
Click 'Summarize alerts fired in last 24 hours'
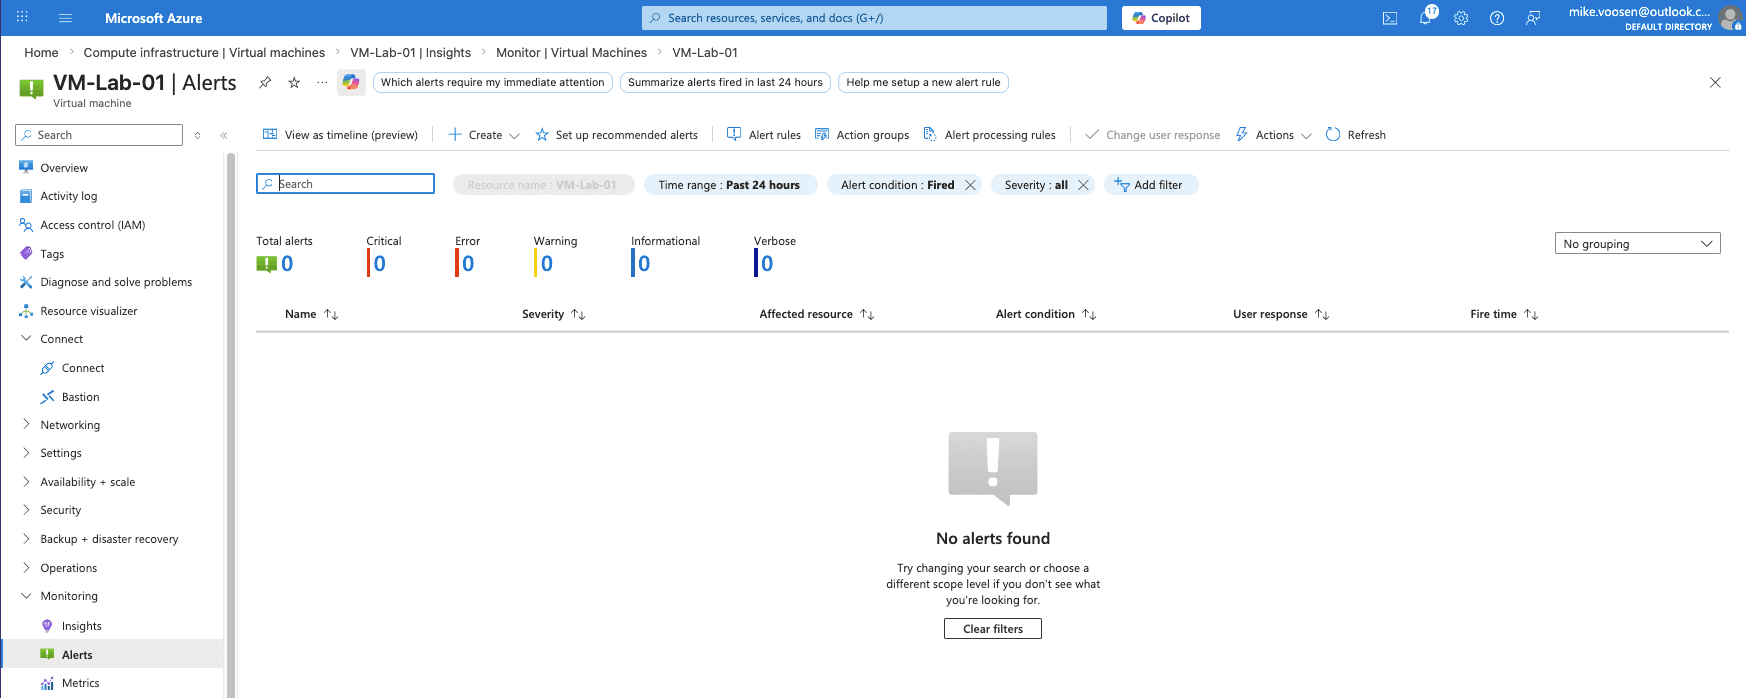click(x=725, y=83)
